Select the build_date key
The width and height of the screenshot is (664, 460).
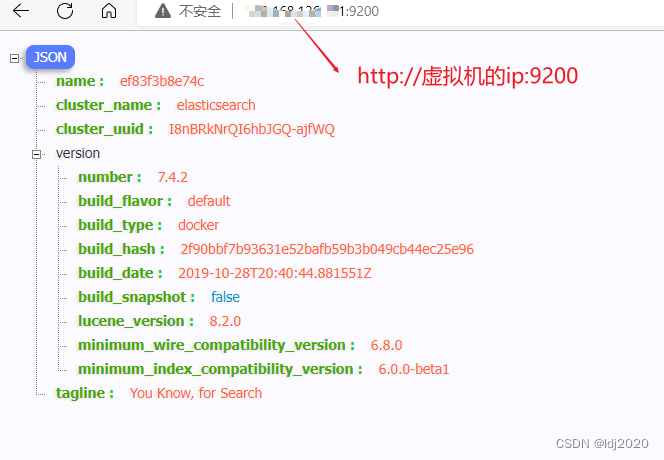pyautogui.click(x=120, y=273)
